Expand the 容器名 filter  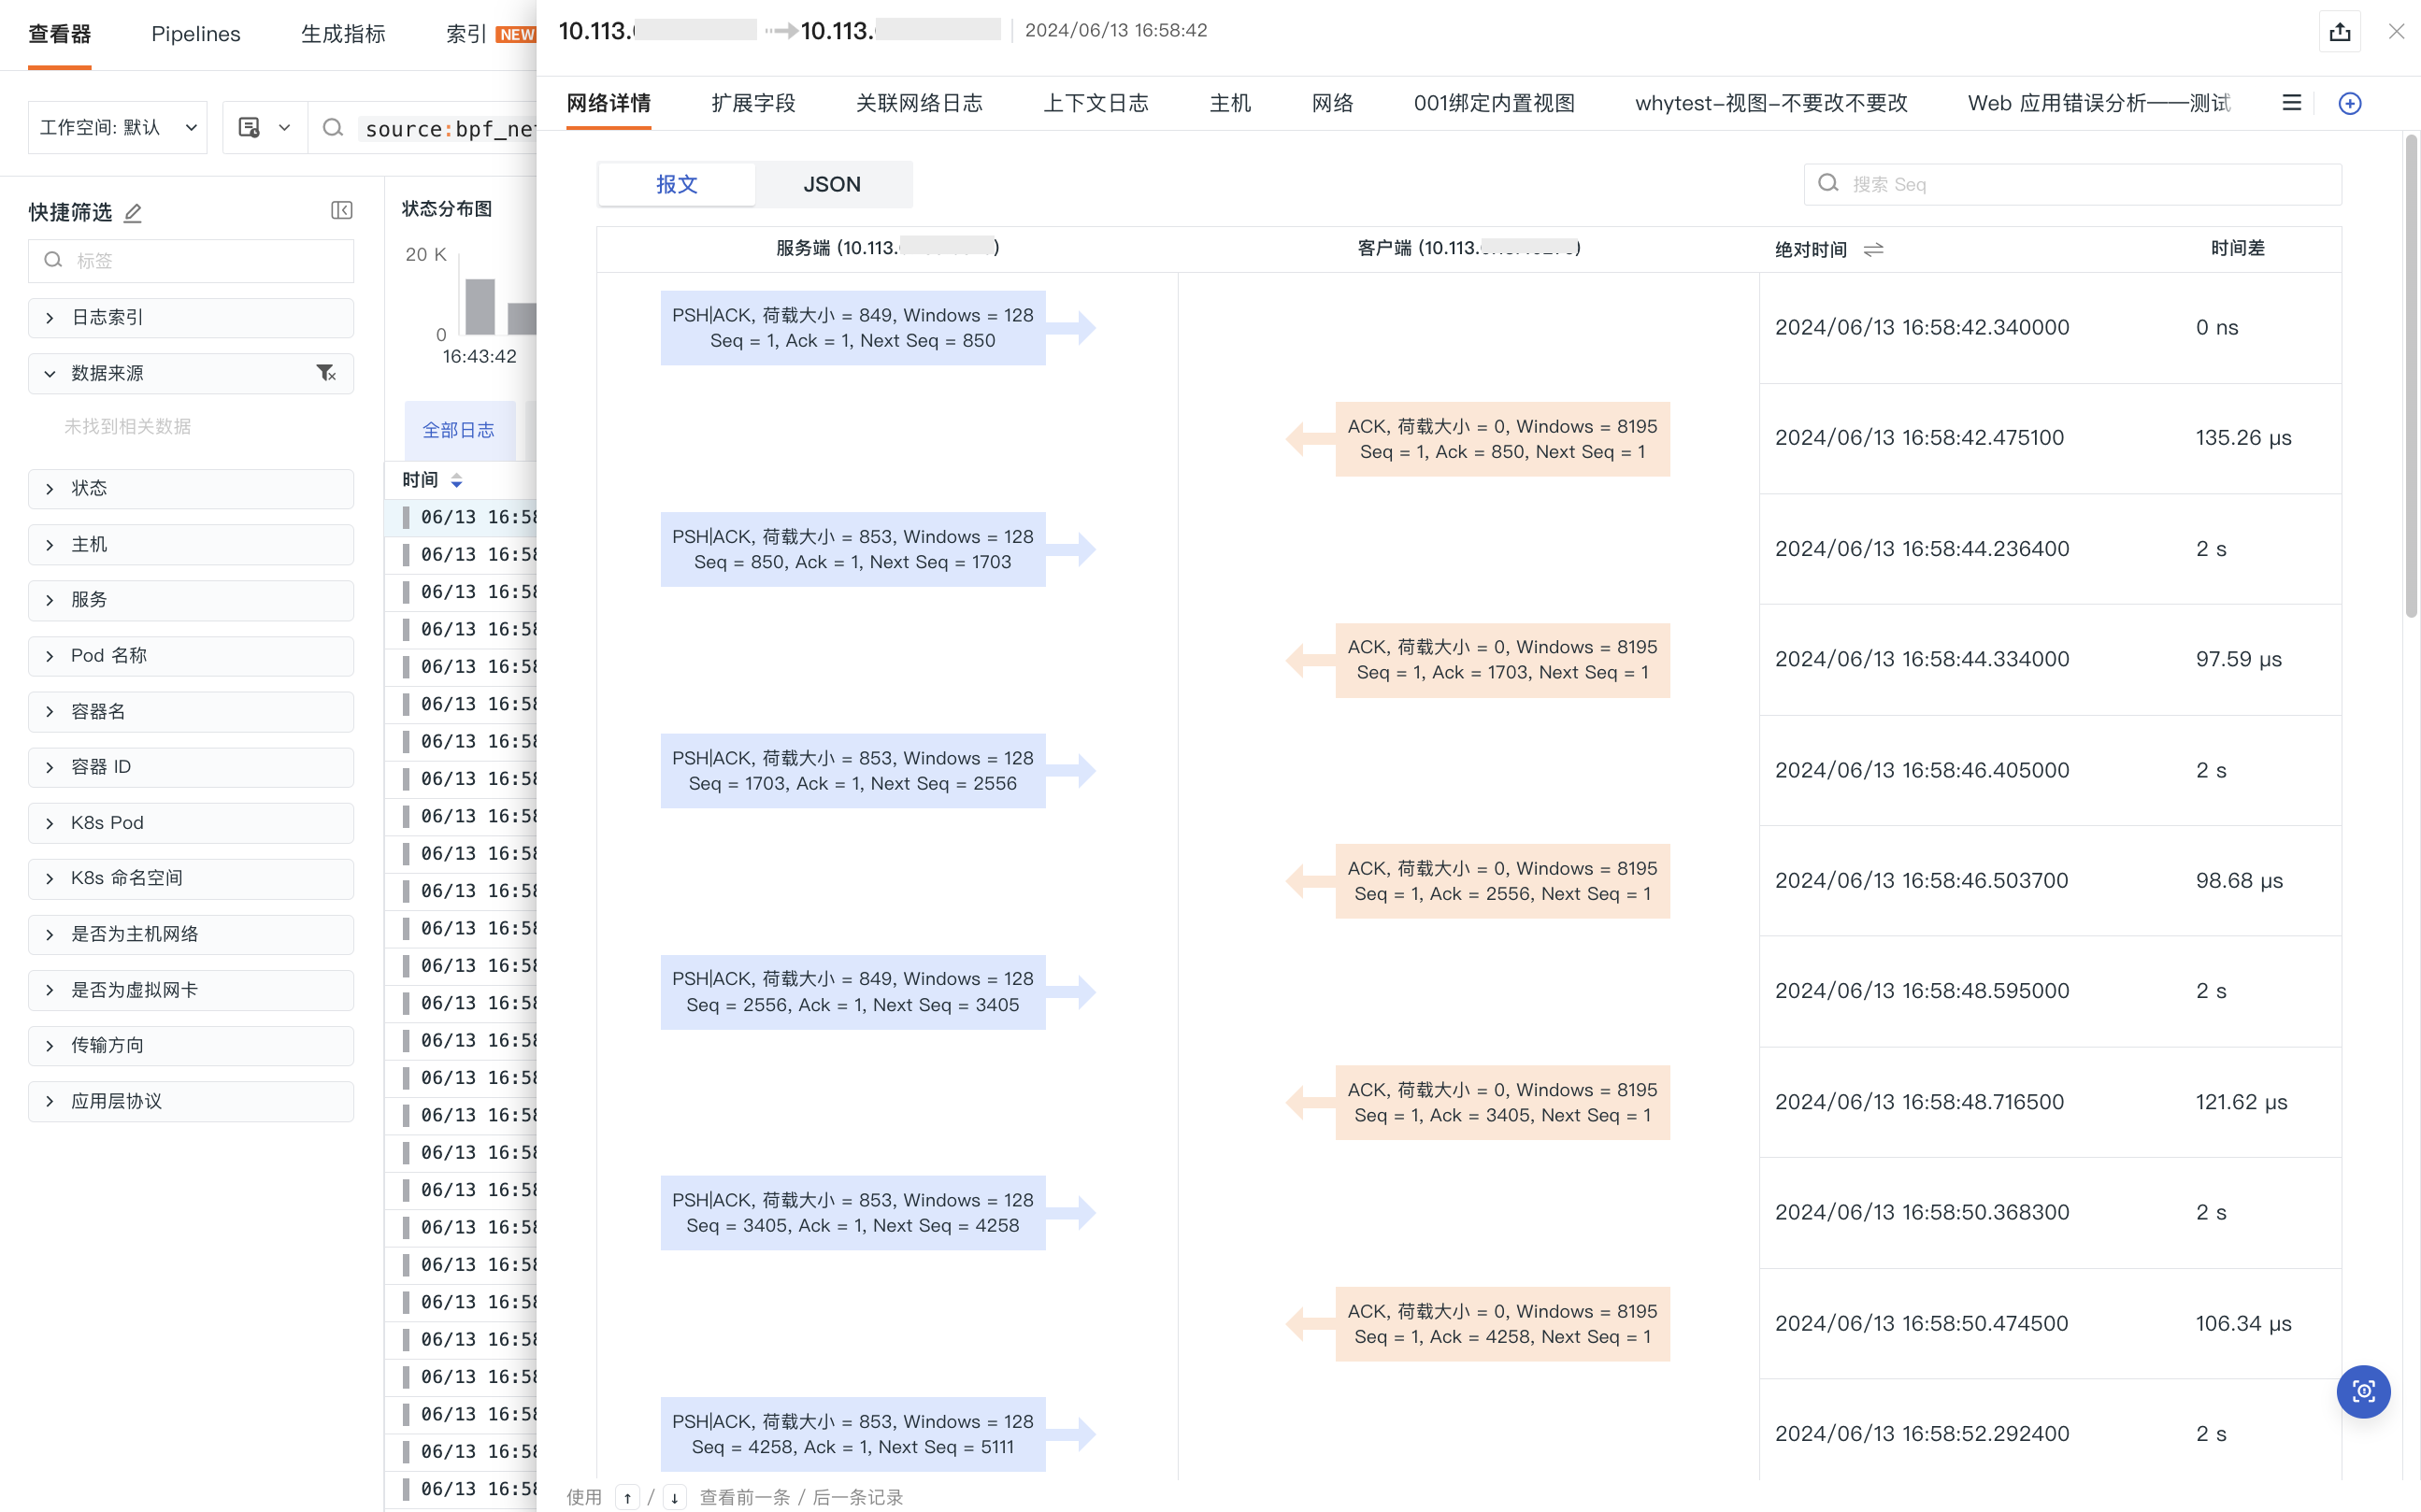[x=191, y=712]
